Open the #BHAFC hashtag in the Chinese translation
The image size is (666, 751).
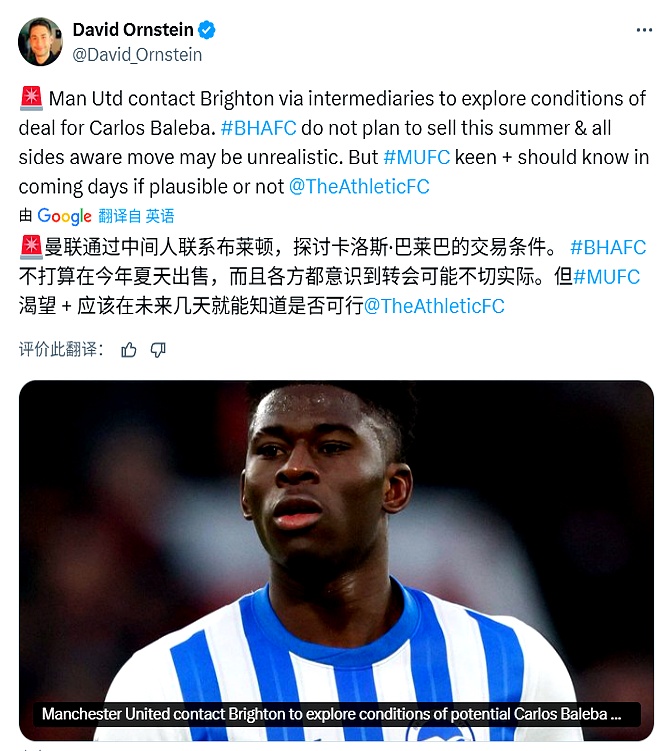tap(608, 248)
